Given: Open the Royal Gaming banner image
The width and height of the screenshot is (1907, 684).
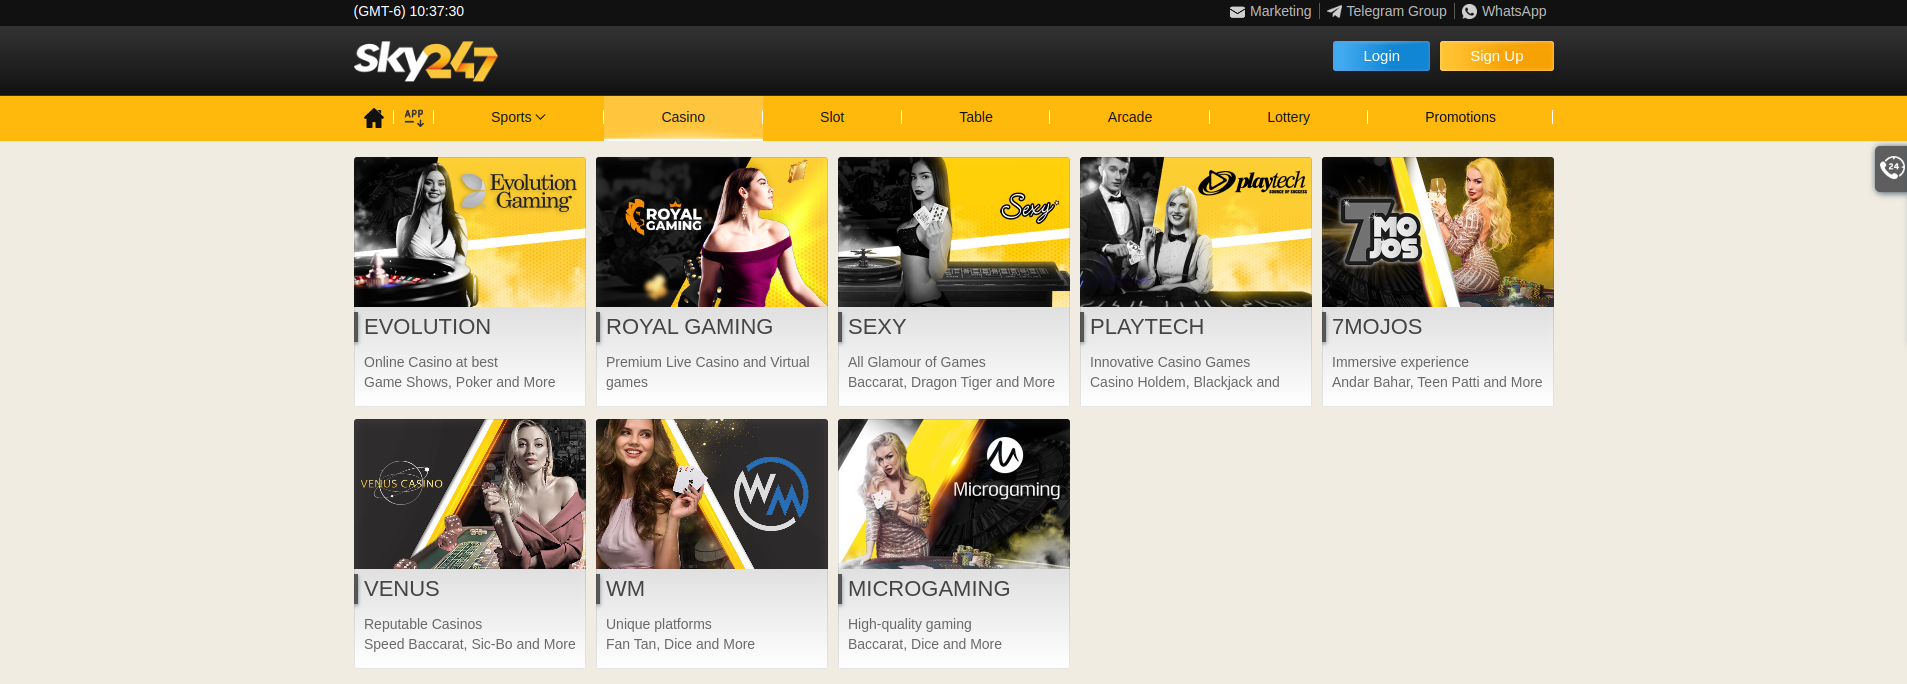Looking at the screenshot, I should [712, 232].
